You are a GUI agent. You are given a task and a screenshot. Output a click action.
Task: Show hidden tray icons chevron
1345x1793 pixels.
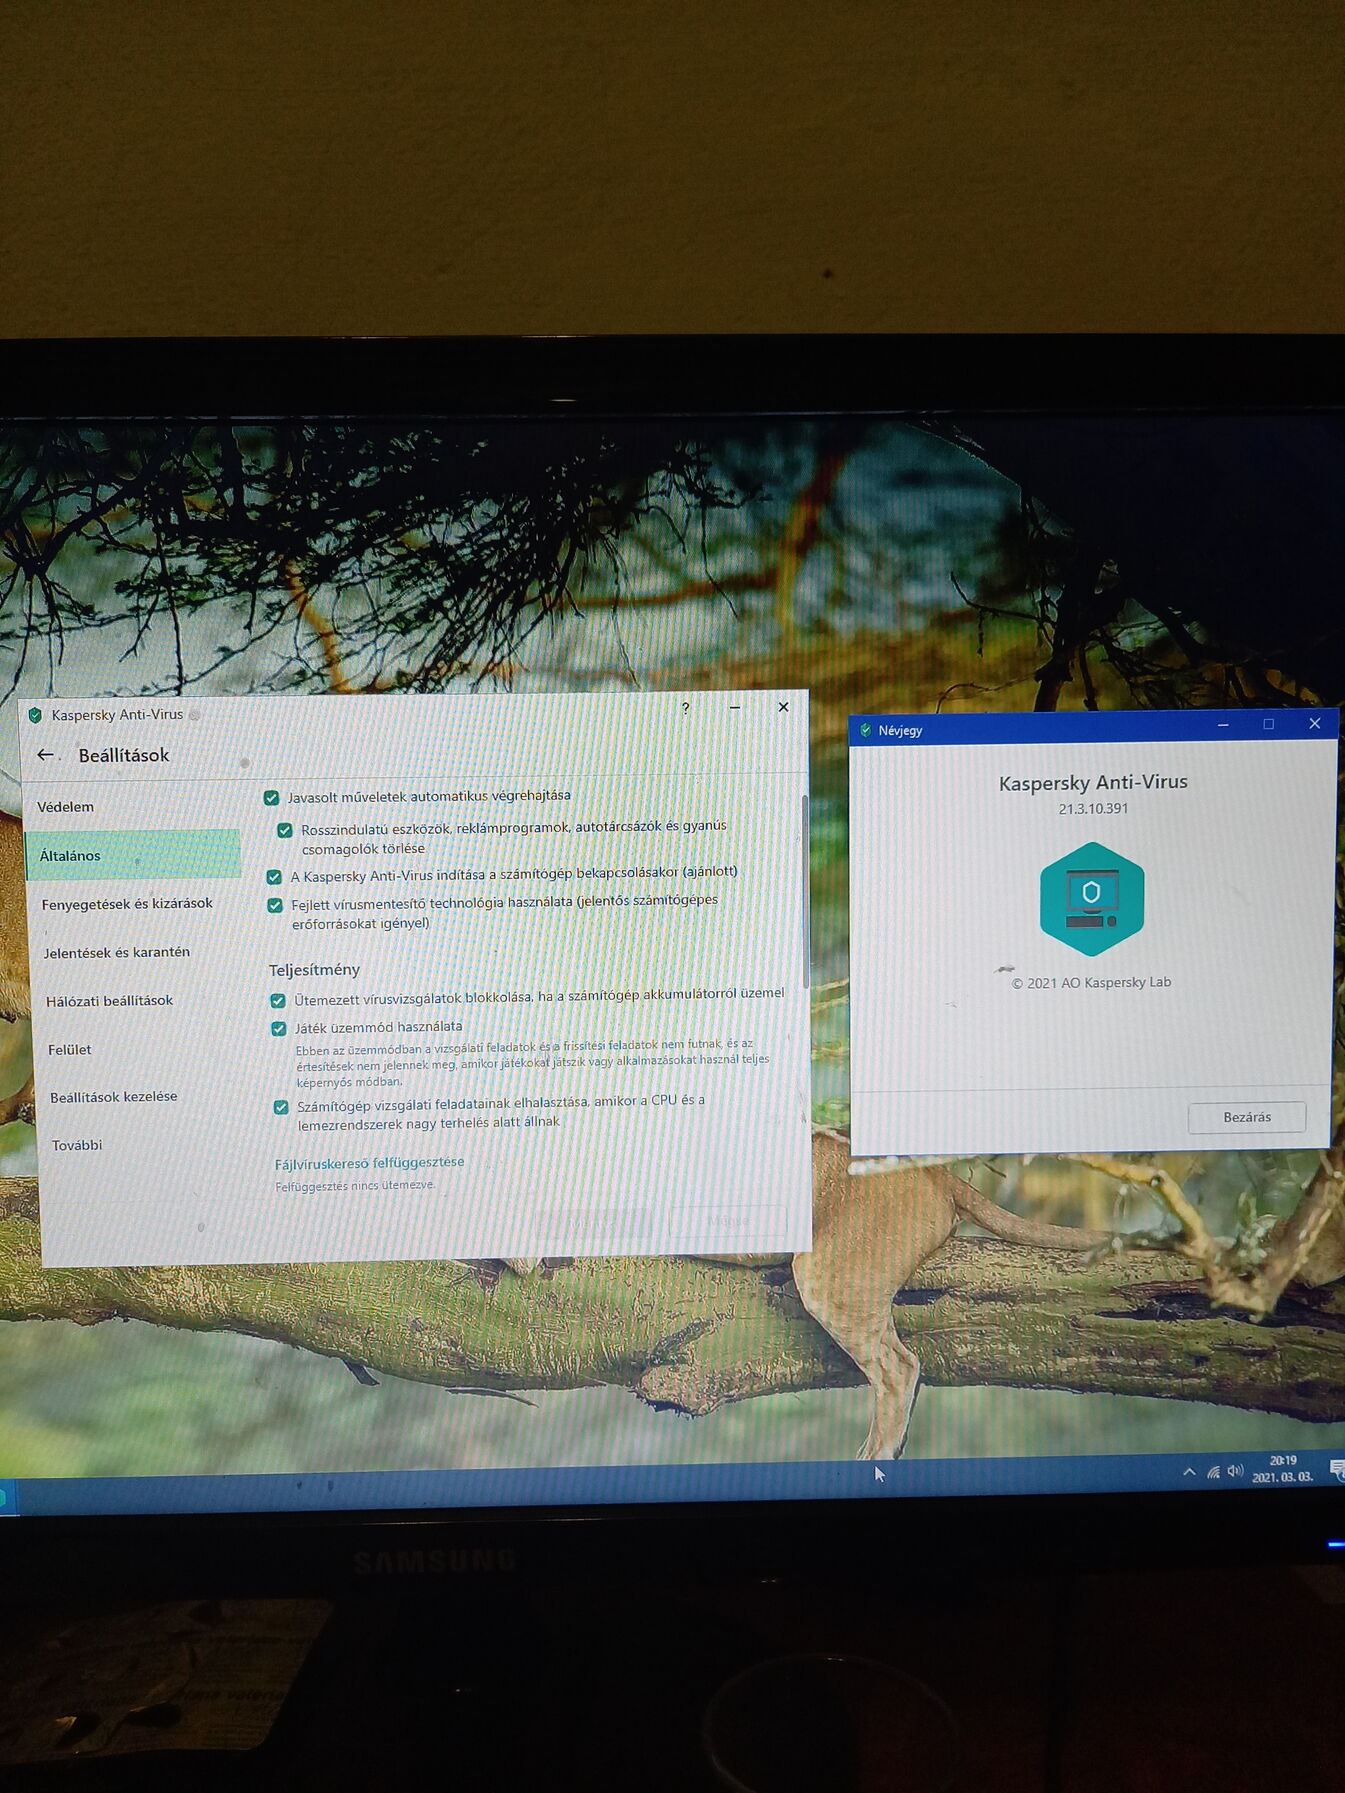click(1189, 1472)
